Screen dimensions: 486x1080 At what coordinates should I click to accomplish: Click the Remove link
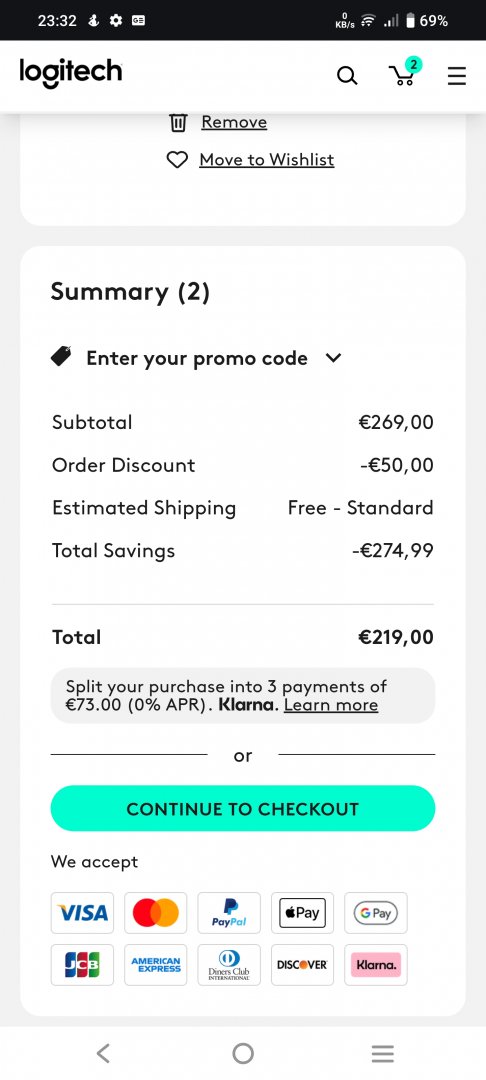234,122
